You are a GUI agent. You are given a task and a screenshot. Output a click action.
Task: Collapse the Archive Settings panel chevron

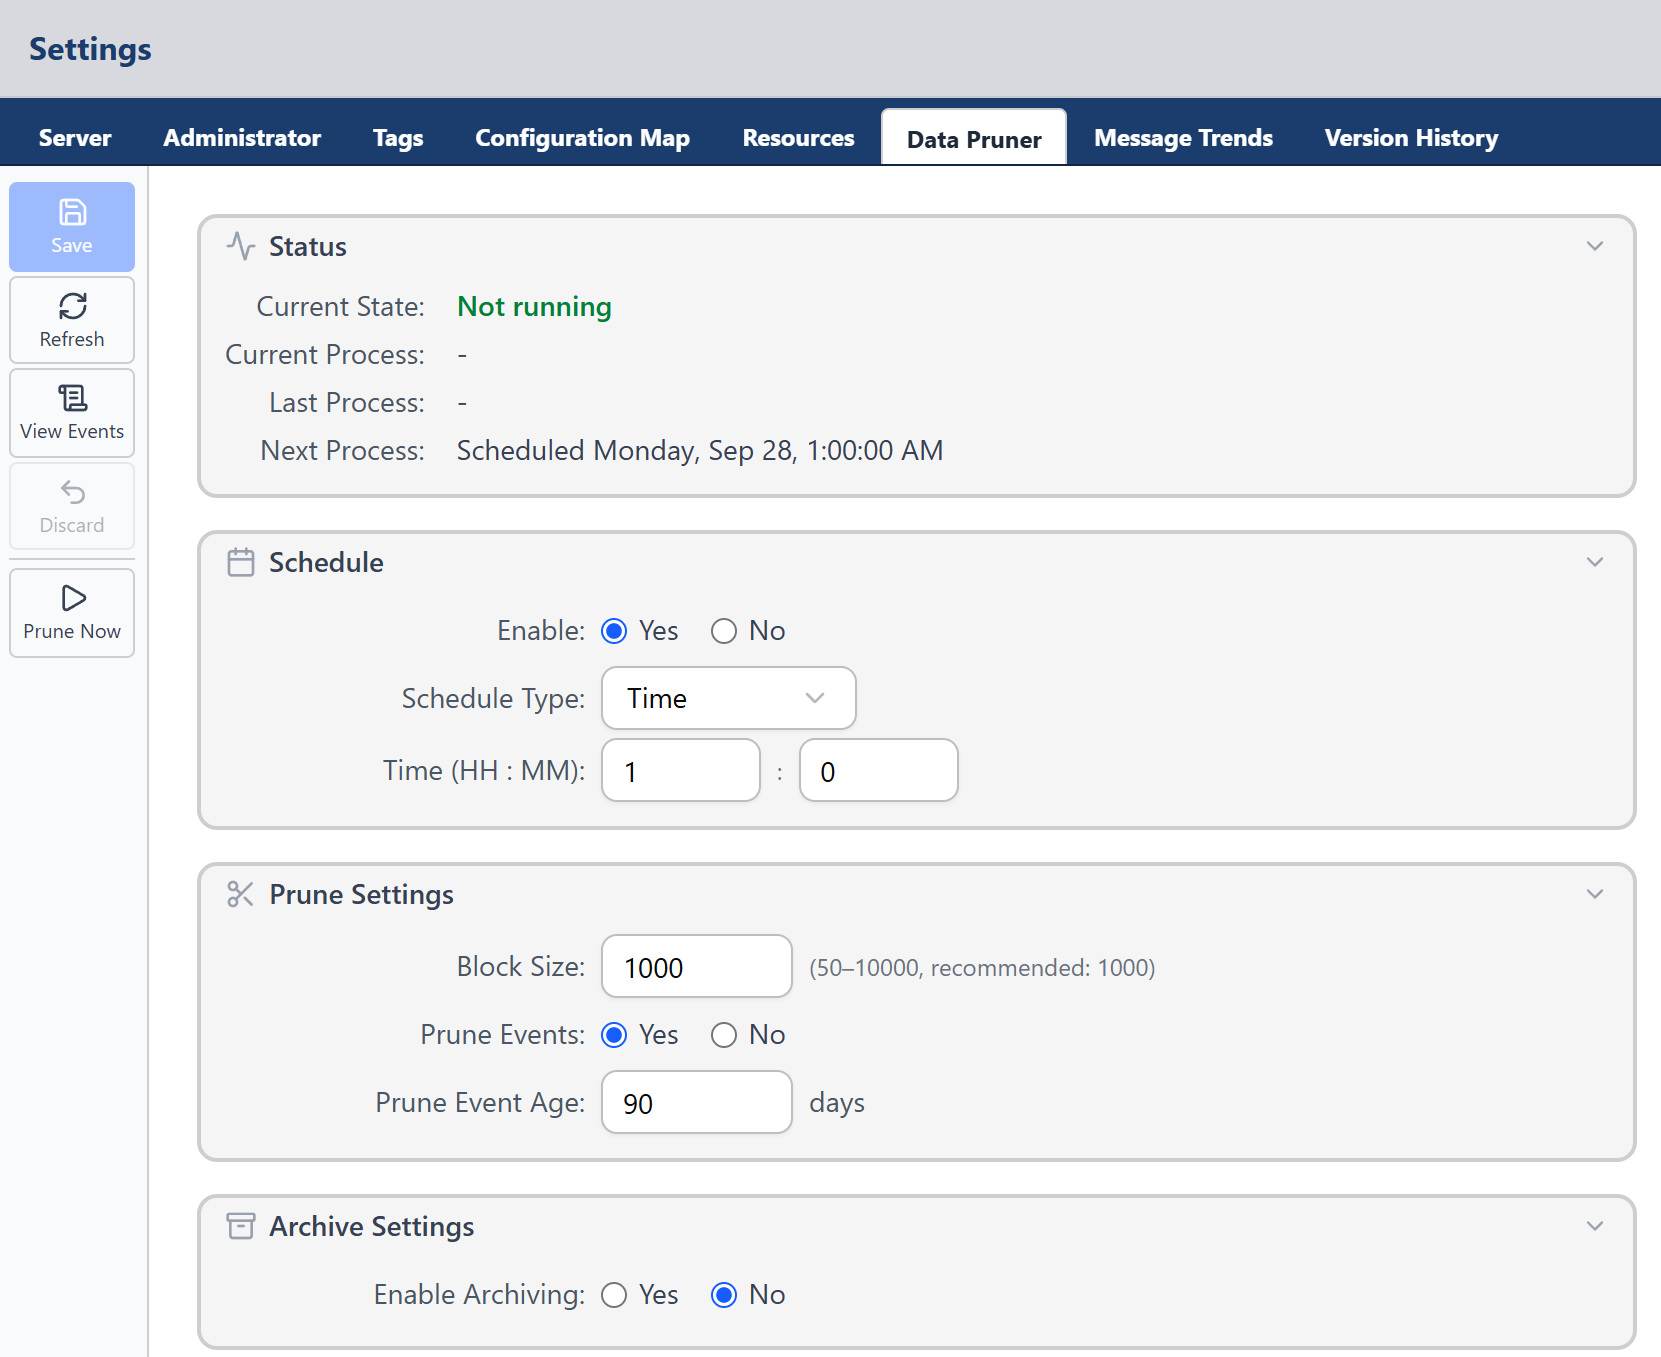[1595, 1226]
